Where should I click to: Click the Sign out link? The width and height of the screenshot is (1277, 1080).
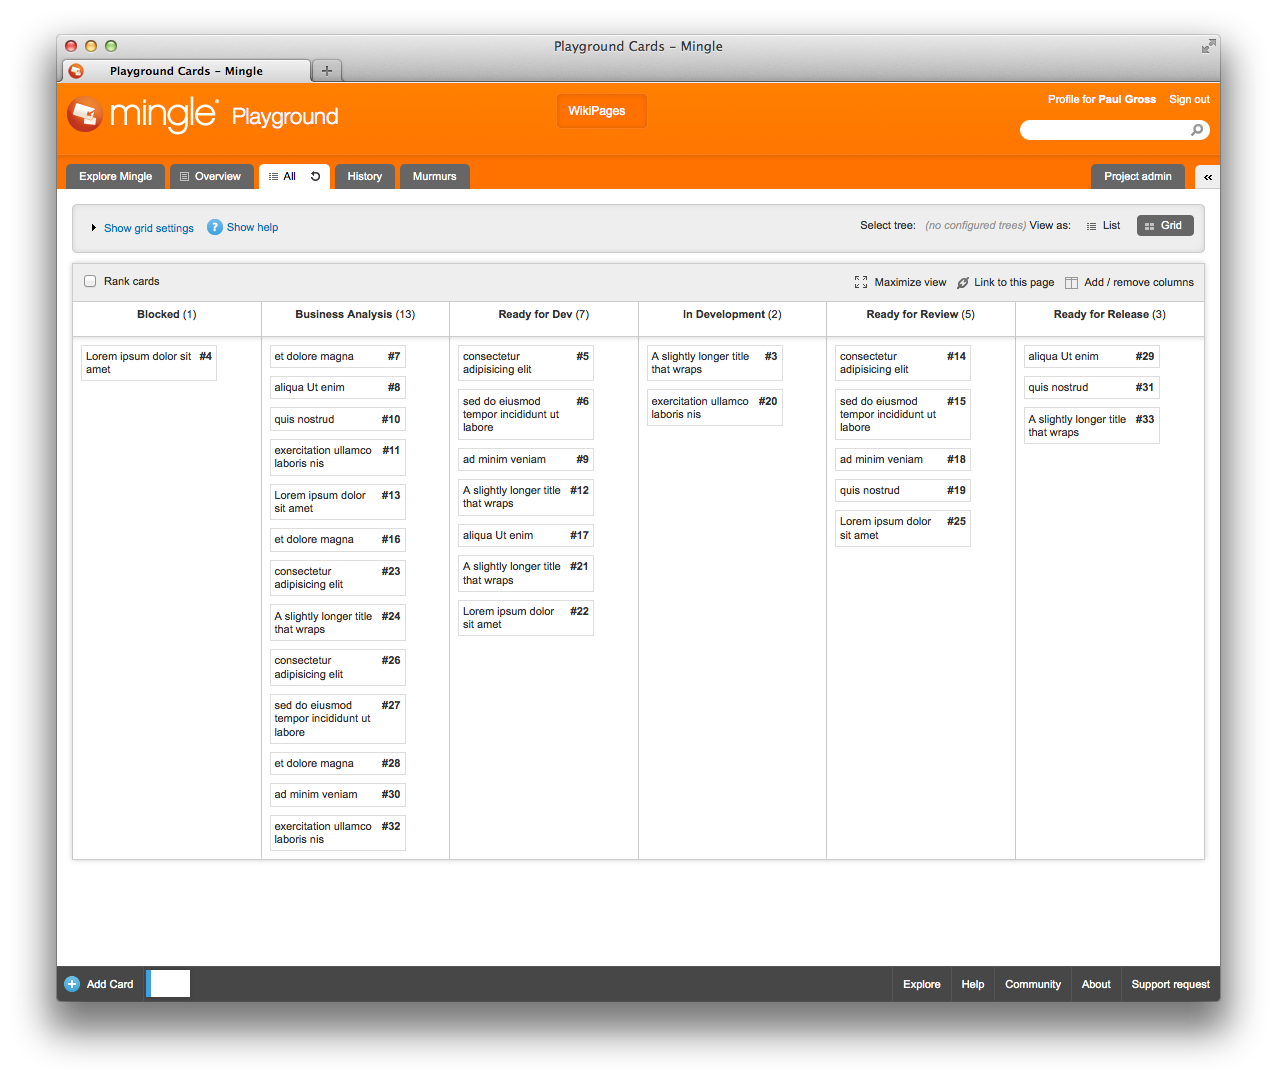click(x=1189, y=99)
